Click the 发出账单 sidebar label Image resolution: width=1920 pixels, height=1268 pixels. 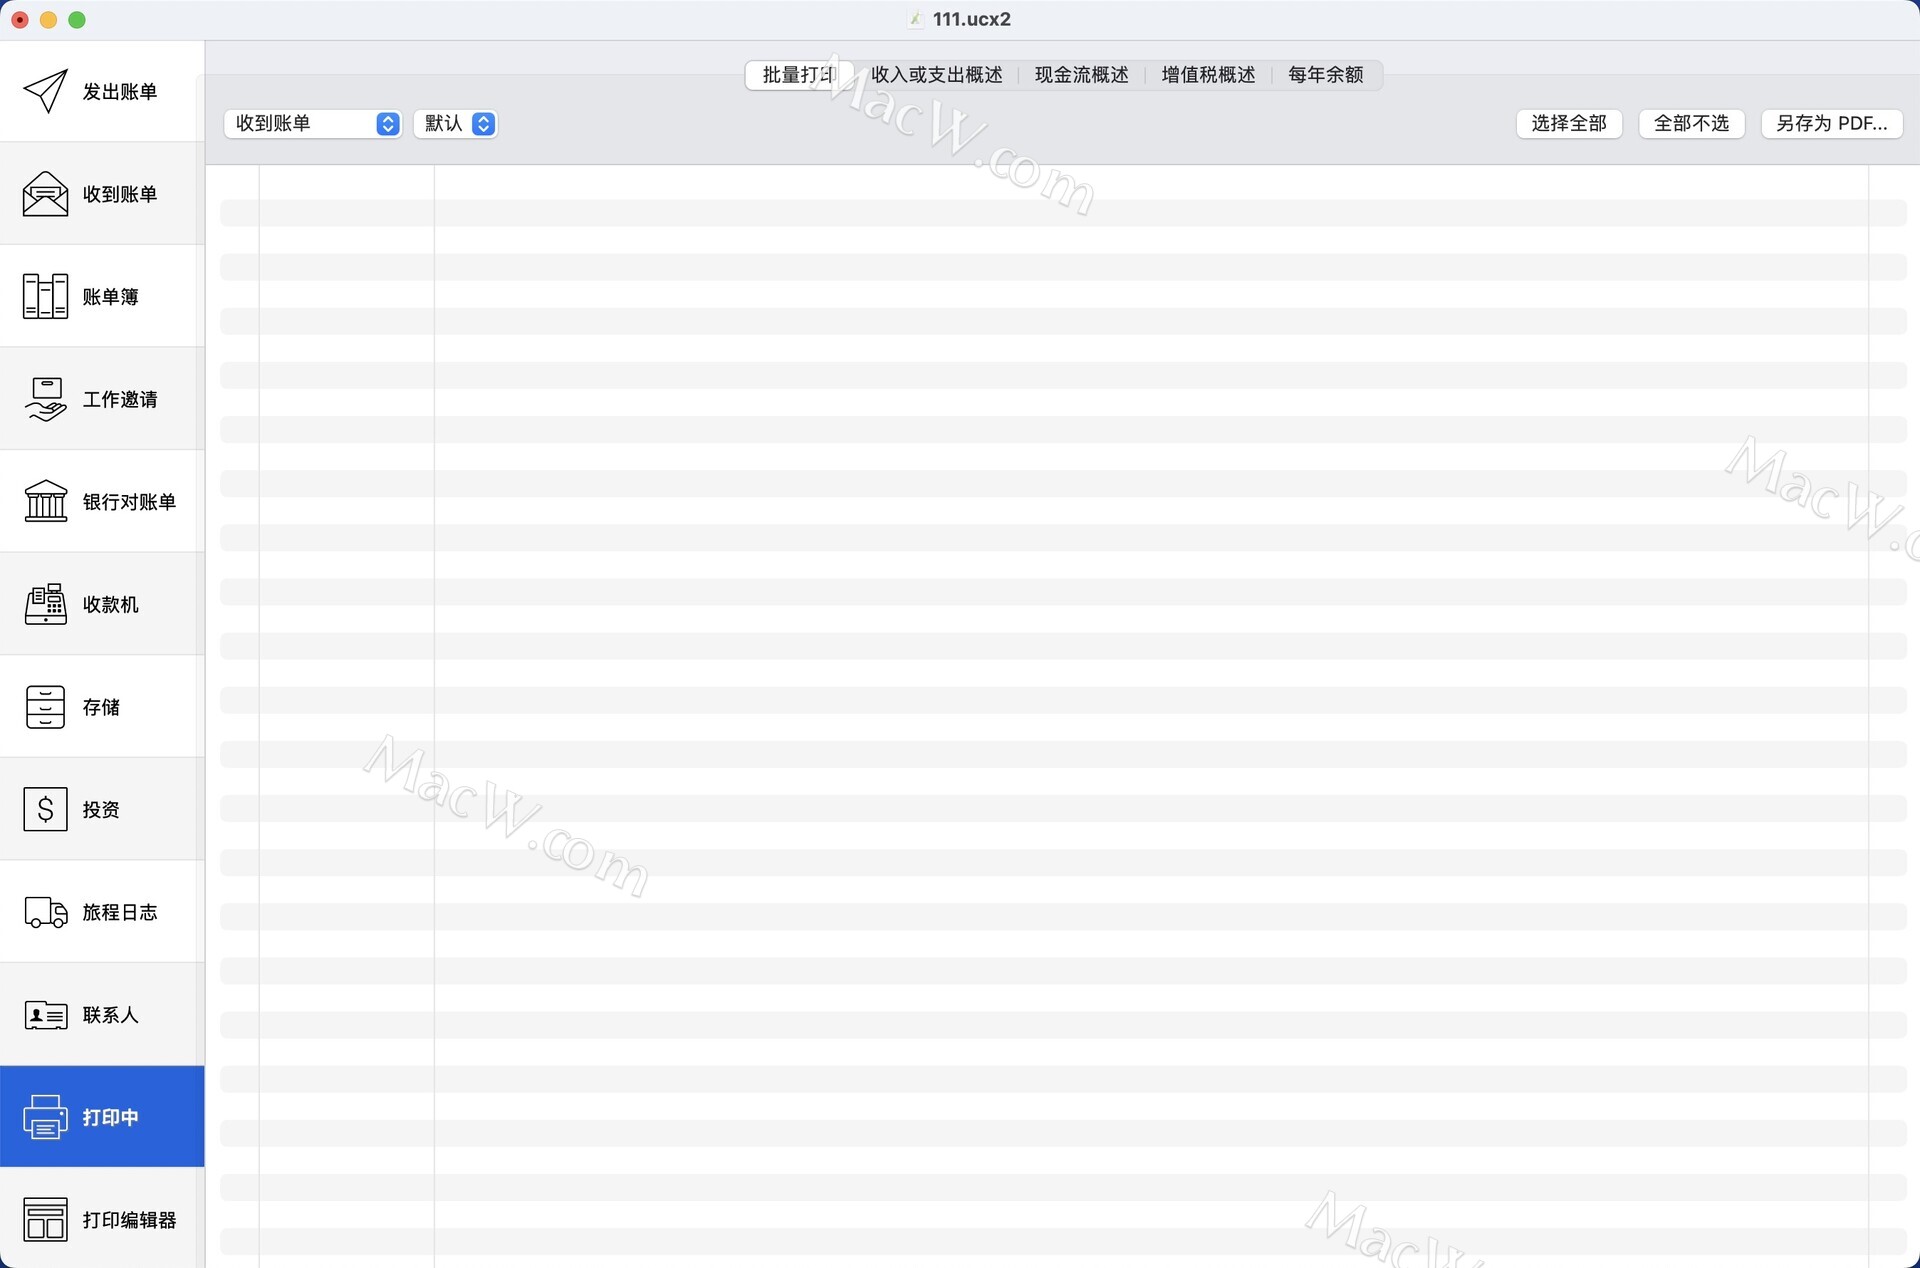(120, 92)
